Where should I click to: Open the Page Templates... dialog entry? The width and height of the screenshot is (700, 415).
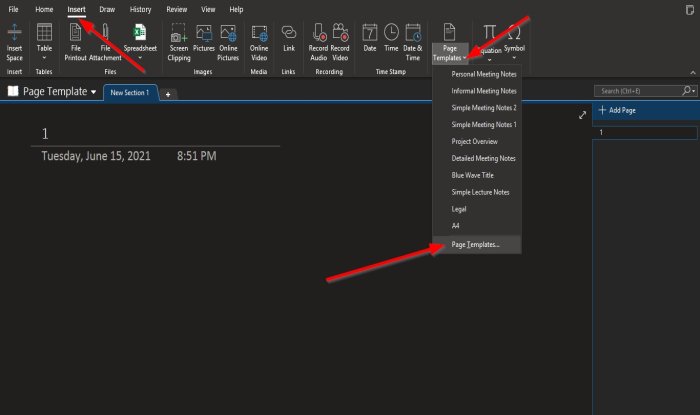click(x=475, y=245)
